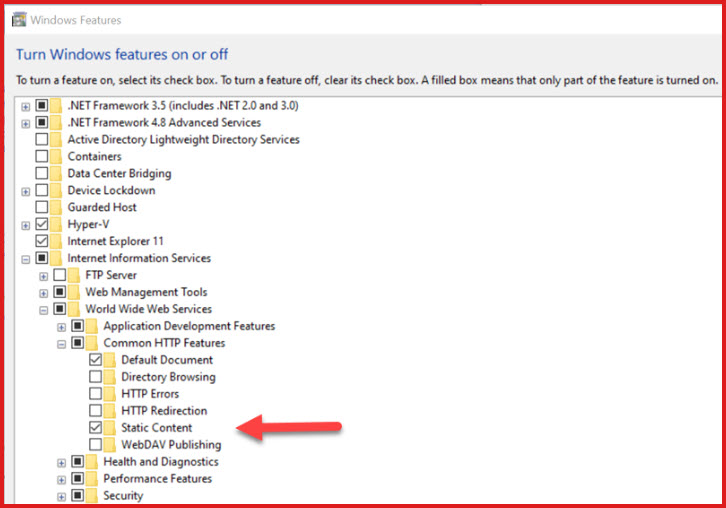The height and width of the screenshot is (508, 726).
Task: Click the Windows Features title bar icon
Action: (x=19, y=20)
